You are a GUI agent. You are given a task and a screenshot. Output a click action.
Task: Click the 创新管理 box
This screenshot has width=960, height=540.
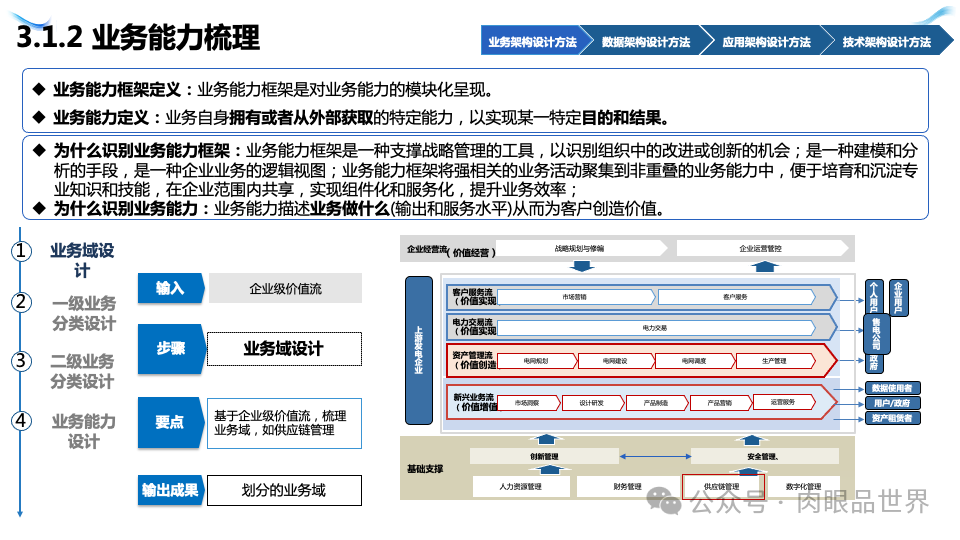(544, 456)
